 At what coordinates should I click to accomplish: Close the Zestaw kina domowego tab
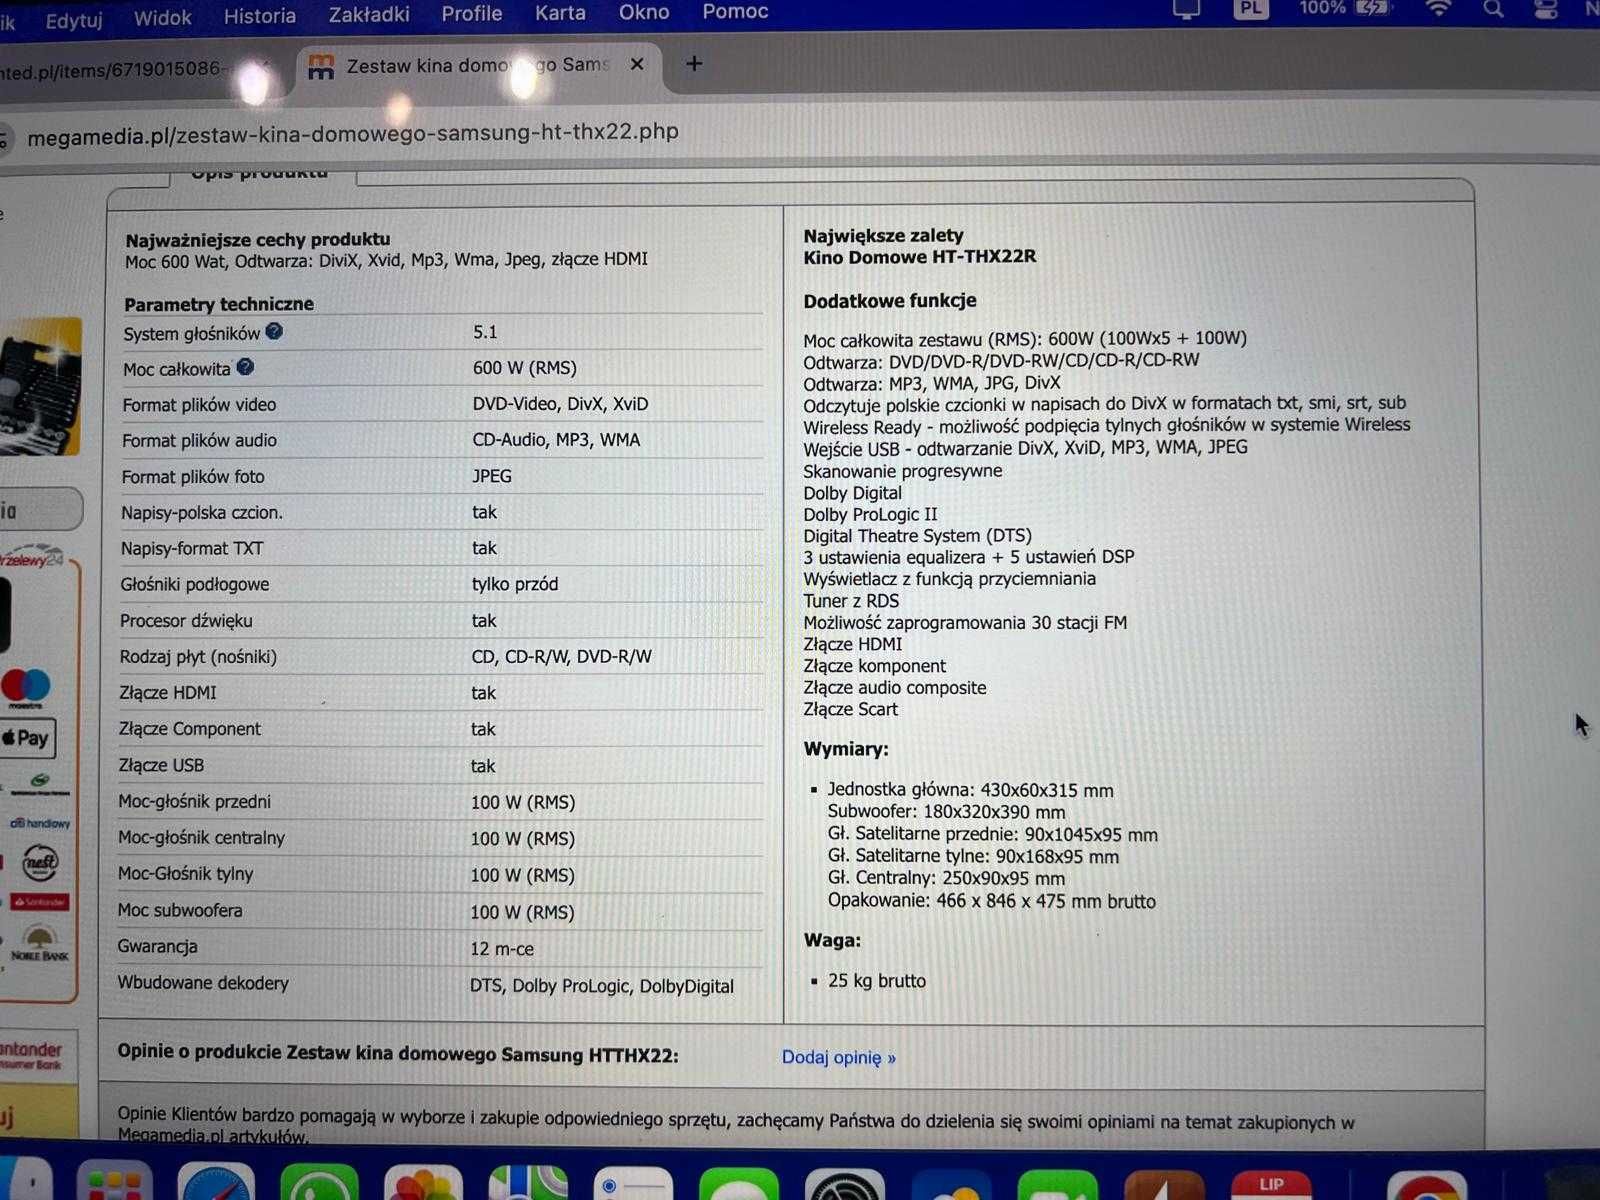[x=637, y=64]
